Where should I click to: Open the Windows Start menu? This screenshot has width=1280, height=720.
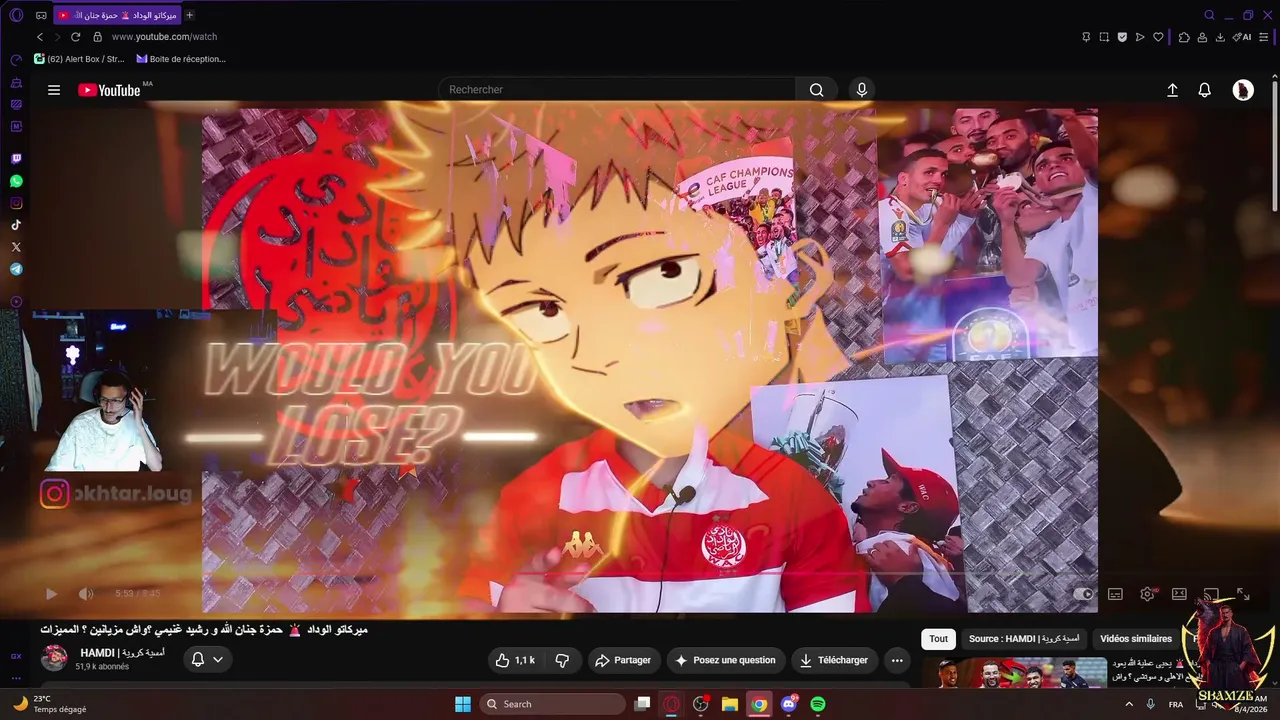[x=463, y=704]
